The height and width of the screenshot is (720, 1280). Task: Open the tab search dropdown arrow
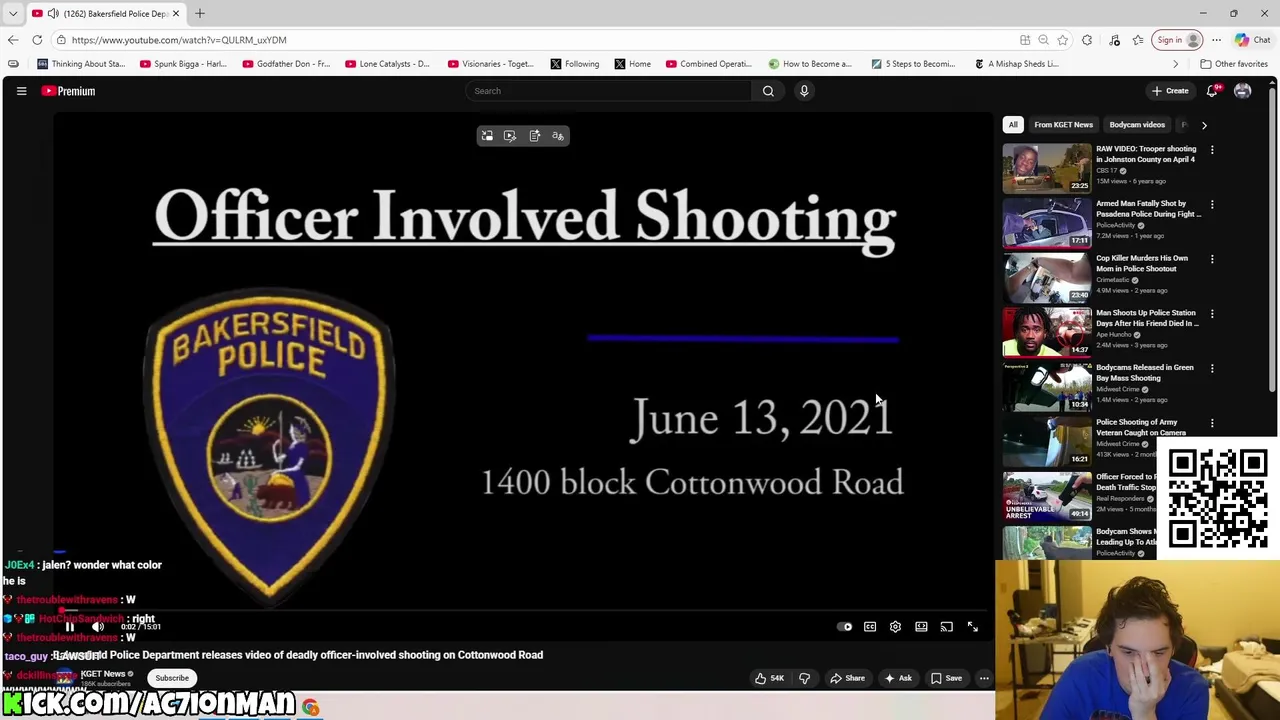click(x=13, y=13)
